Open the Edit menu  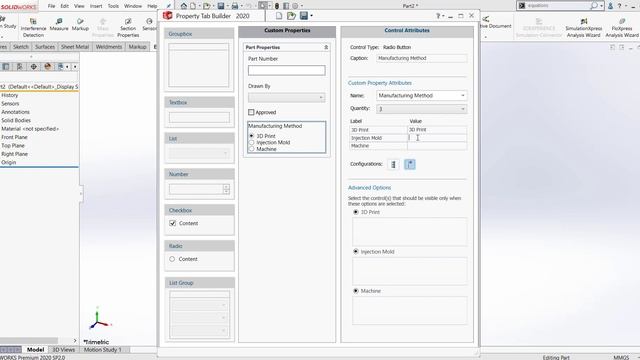pyautogui.click(x=64, y=6)
